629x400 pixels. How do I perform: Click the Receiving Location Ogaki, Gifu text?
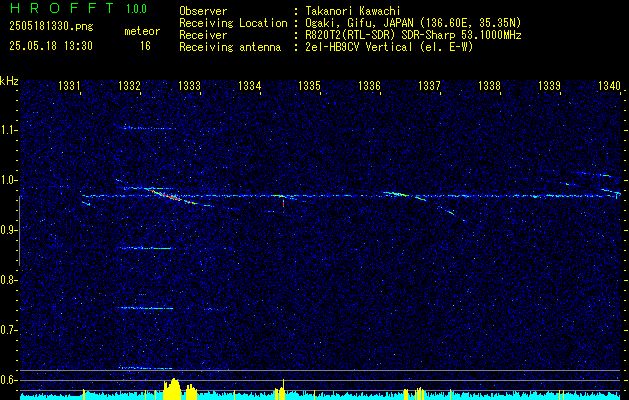(411, 23)
